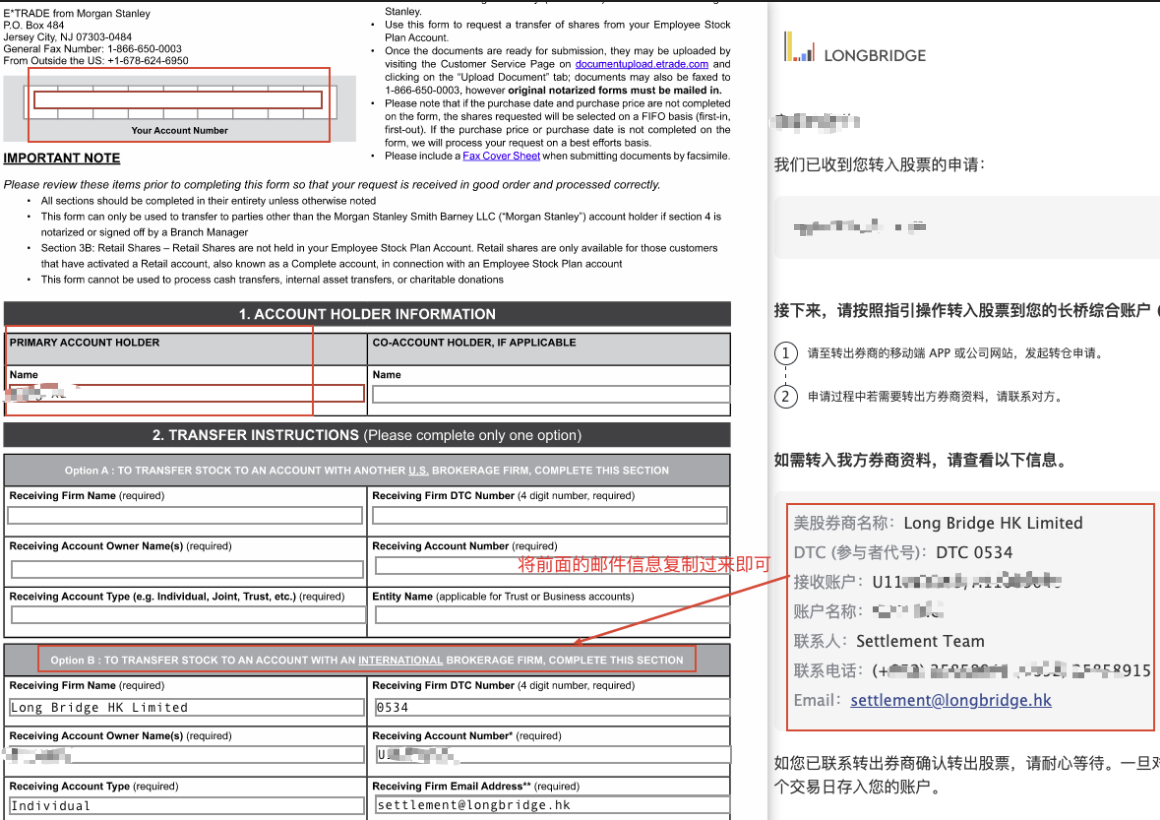Click the Your Account Number input field
Screen dimensions: 1160x820
tap(178, 100)
